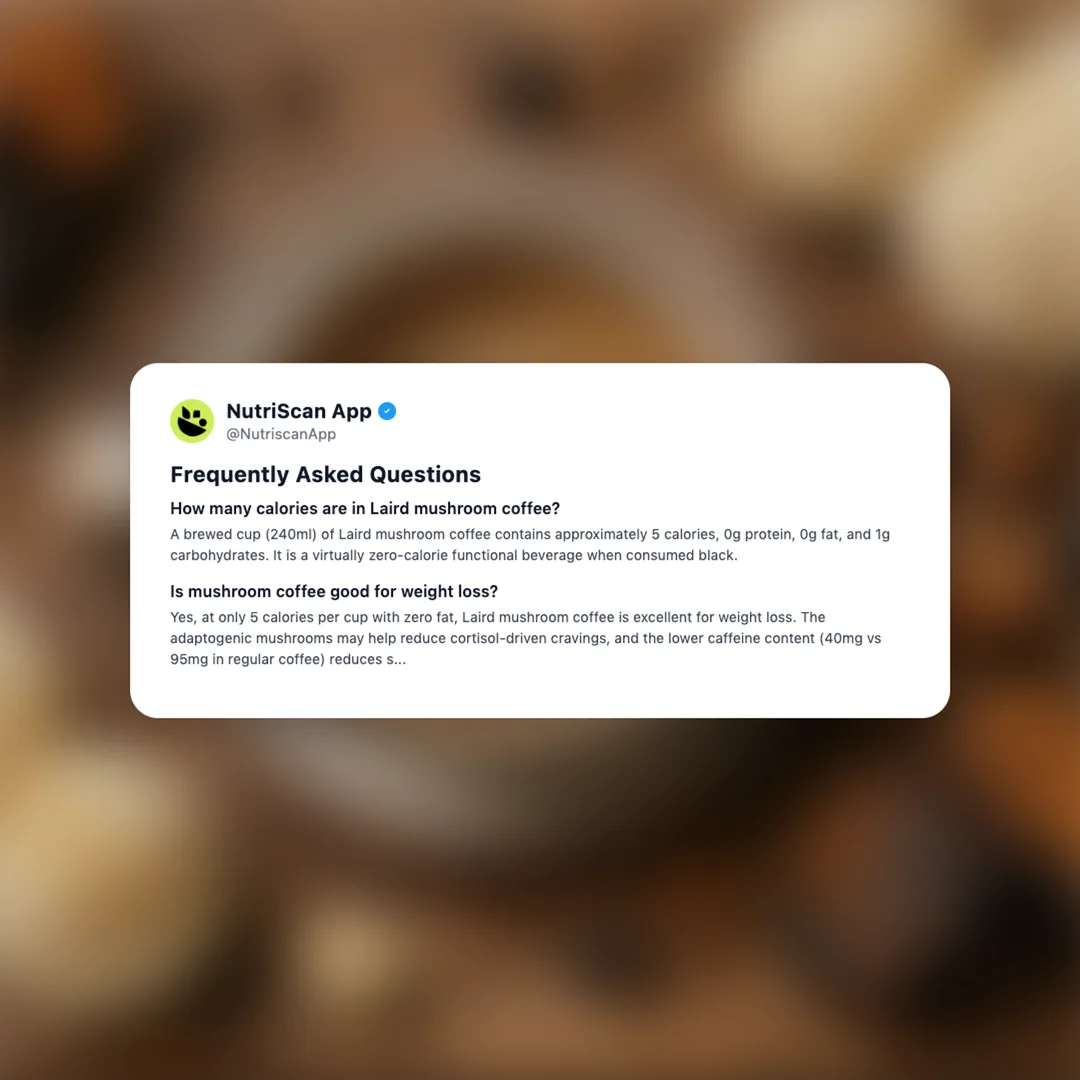
Task: Click the 'Yes, at only 5 calories' answer
Action: pyautogui.click(x=497, y=617)
